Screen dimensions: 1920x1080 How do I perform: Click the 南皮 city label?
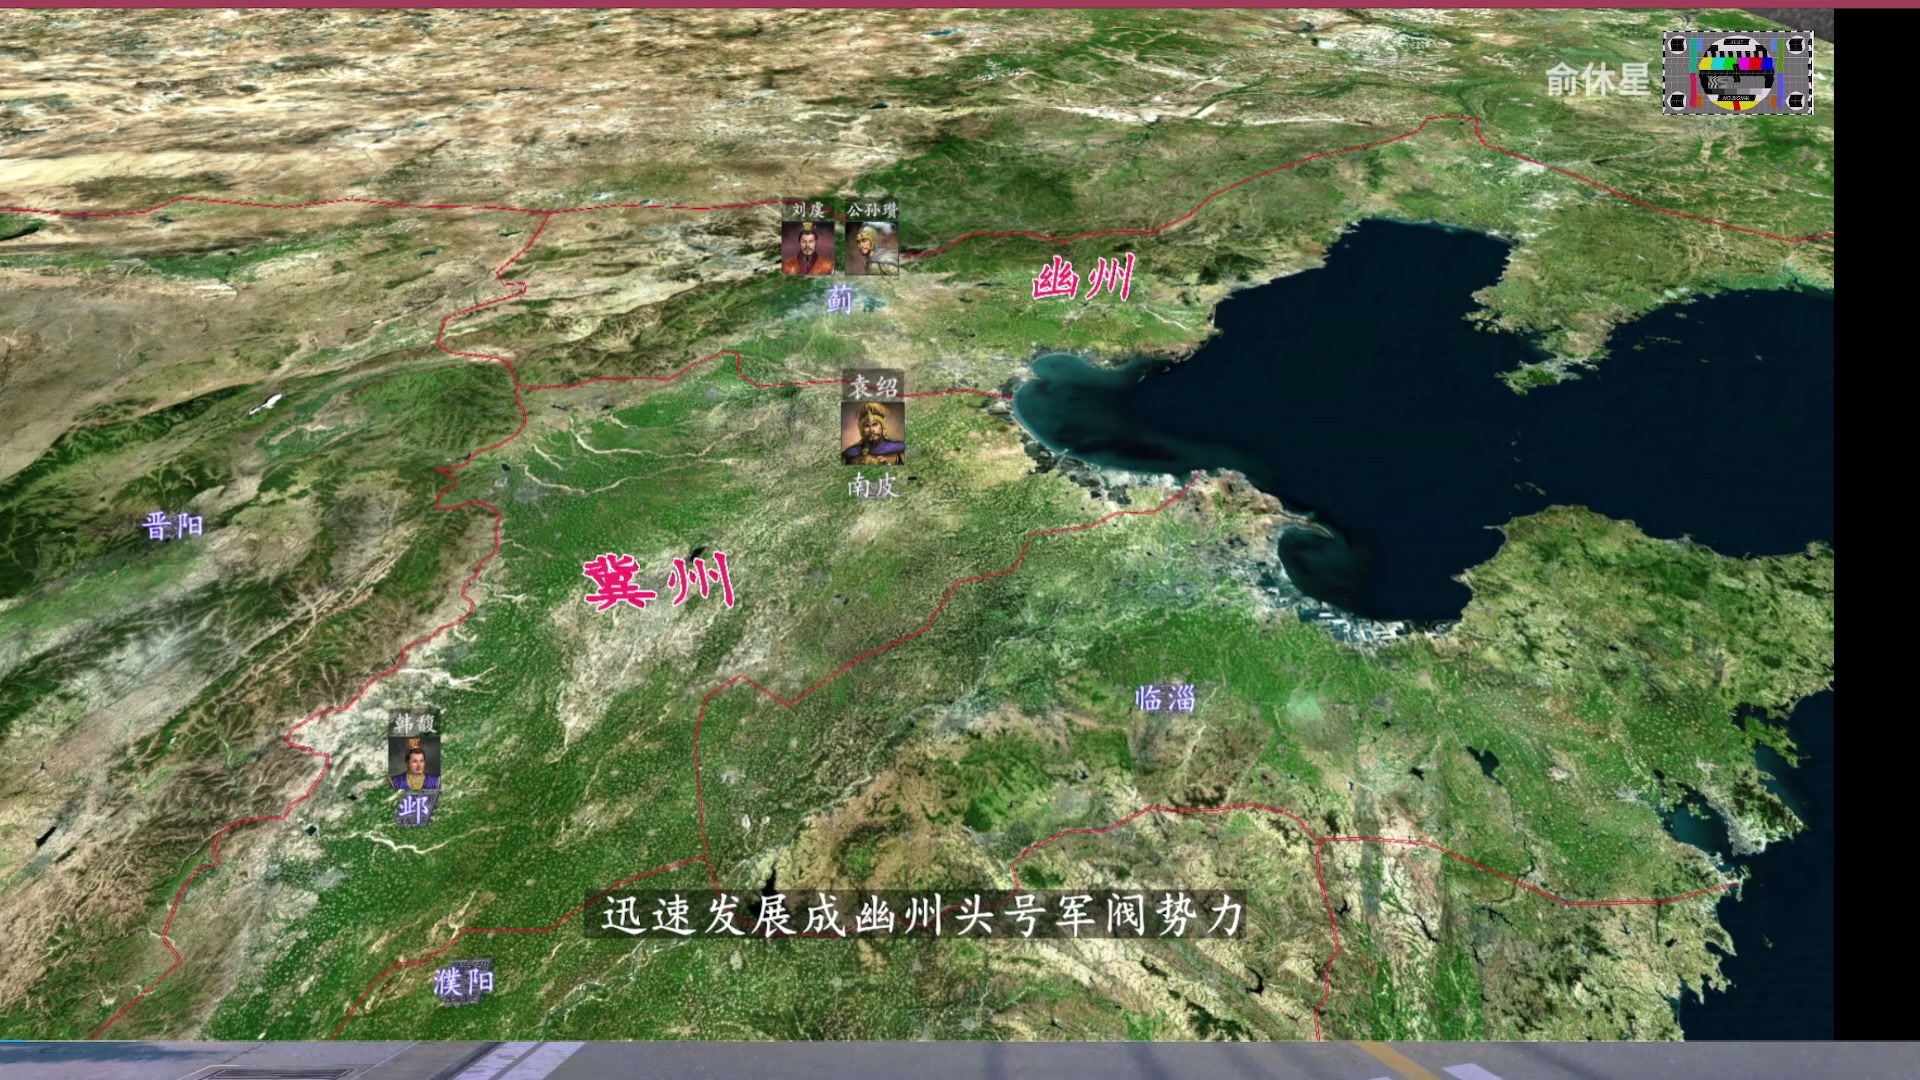(872, 486)
